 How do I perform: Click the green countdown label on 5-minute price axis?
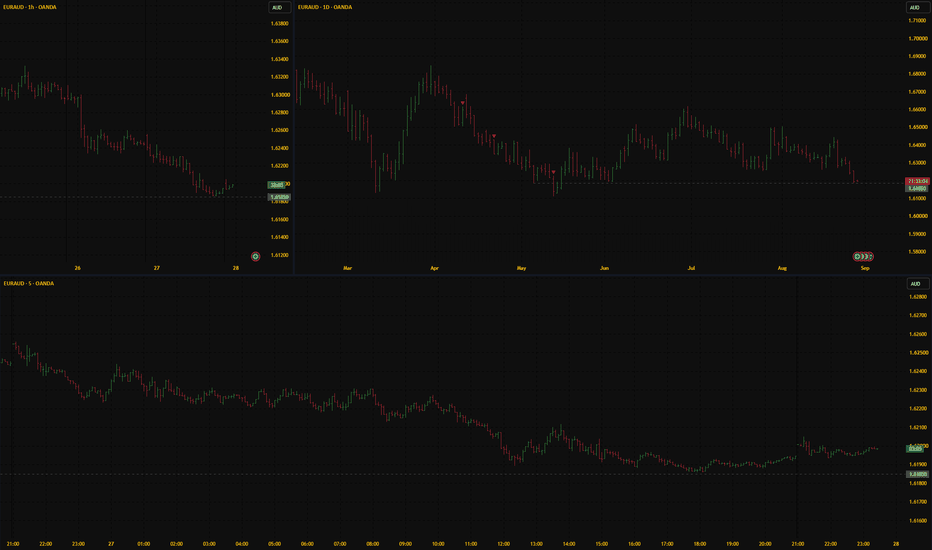(915, 449)
